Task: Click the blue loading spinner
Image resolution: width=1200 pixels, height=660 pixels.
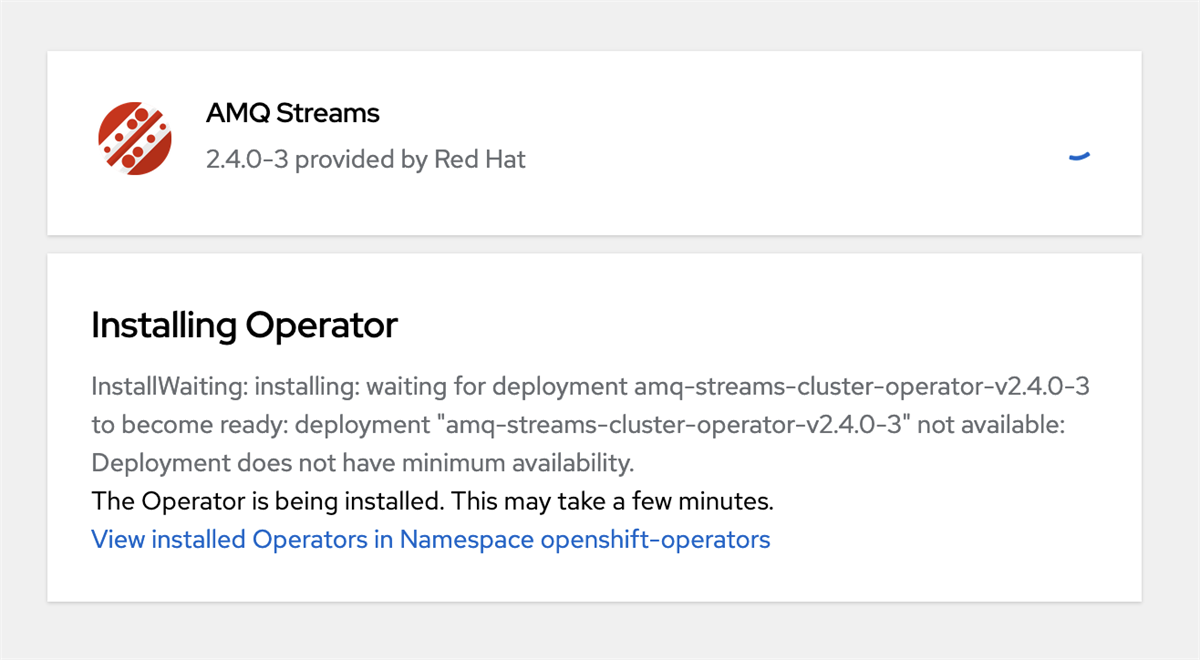Action: pos(1078,156)
